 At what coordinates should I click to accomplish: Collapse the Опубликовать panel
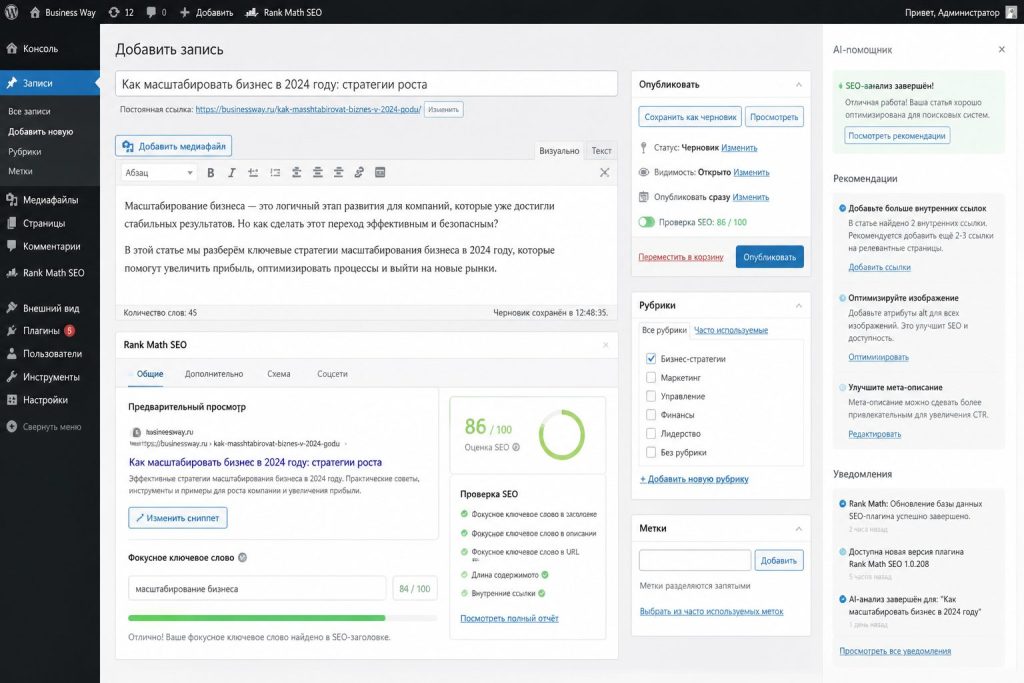click(799, 85)
